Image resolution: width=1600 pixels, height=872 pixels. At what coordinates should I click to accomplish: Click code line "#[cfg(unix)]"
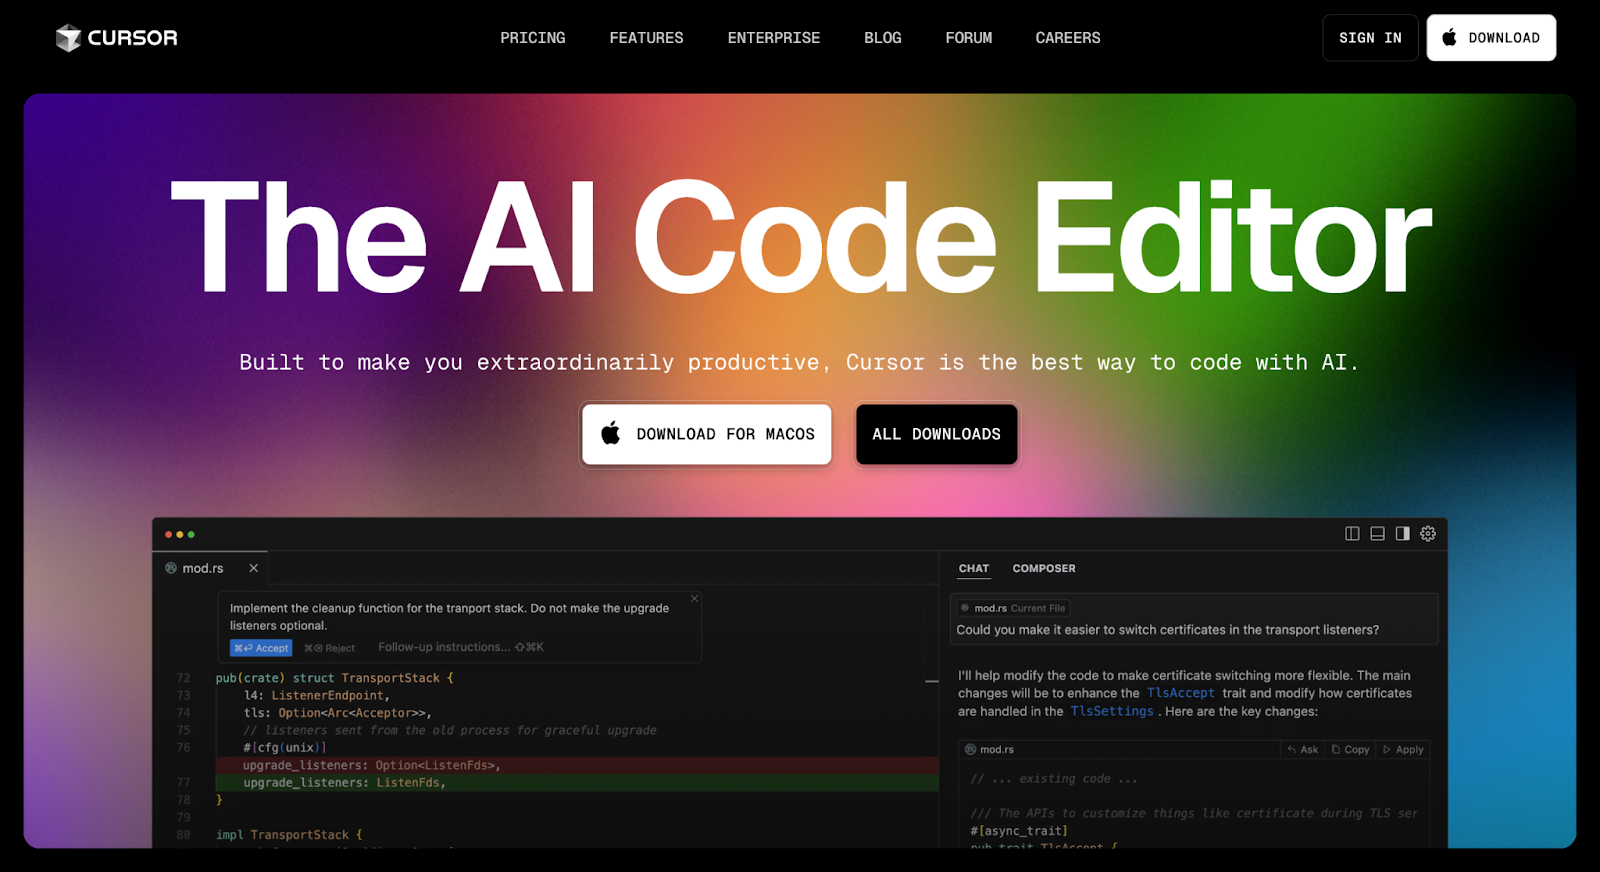285,748
